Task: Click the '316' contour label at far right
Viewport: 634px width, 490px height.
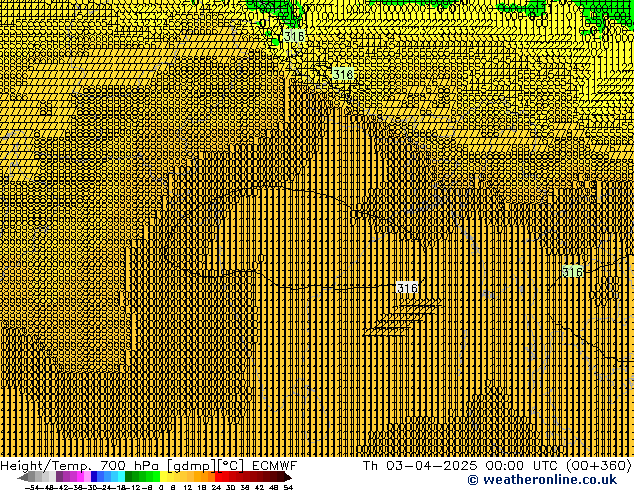Action: pos(573,272)
